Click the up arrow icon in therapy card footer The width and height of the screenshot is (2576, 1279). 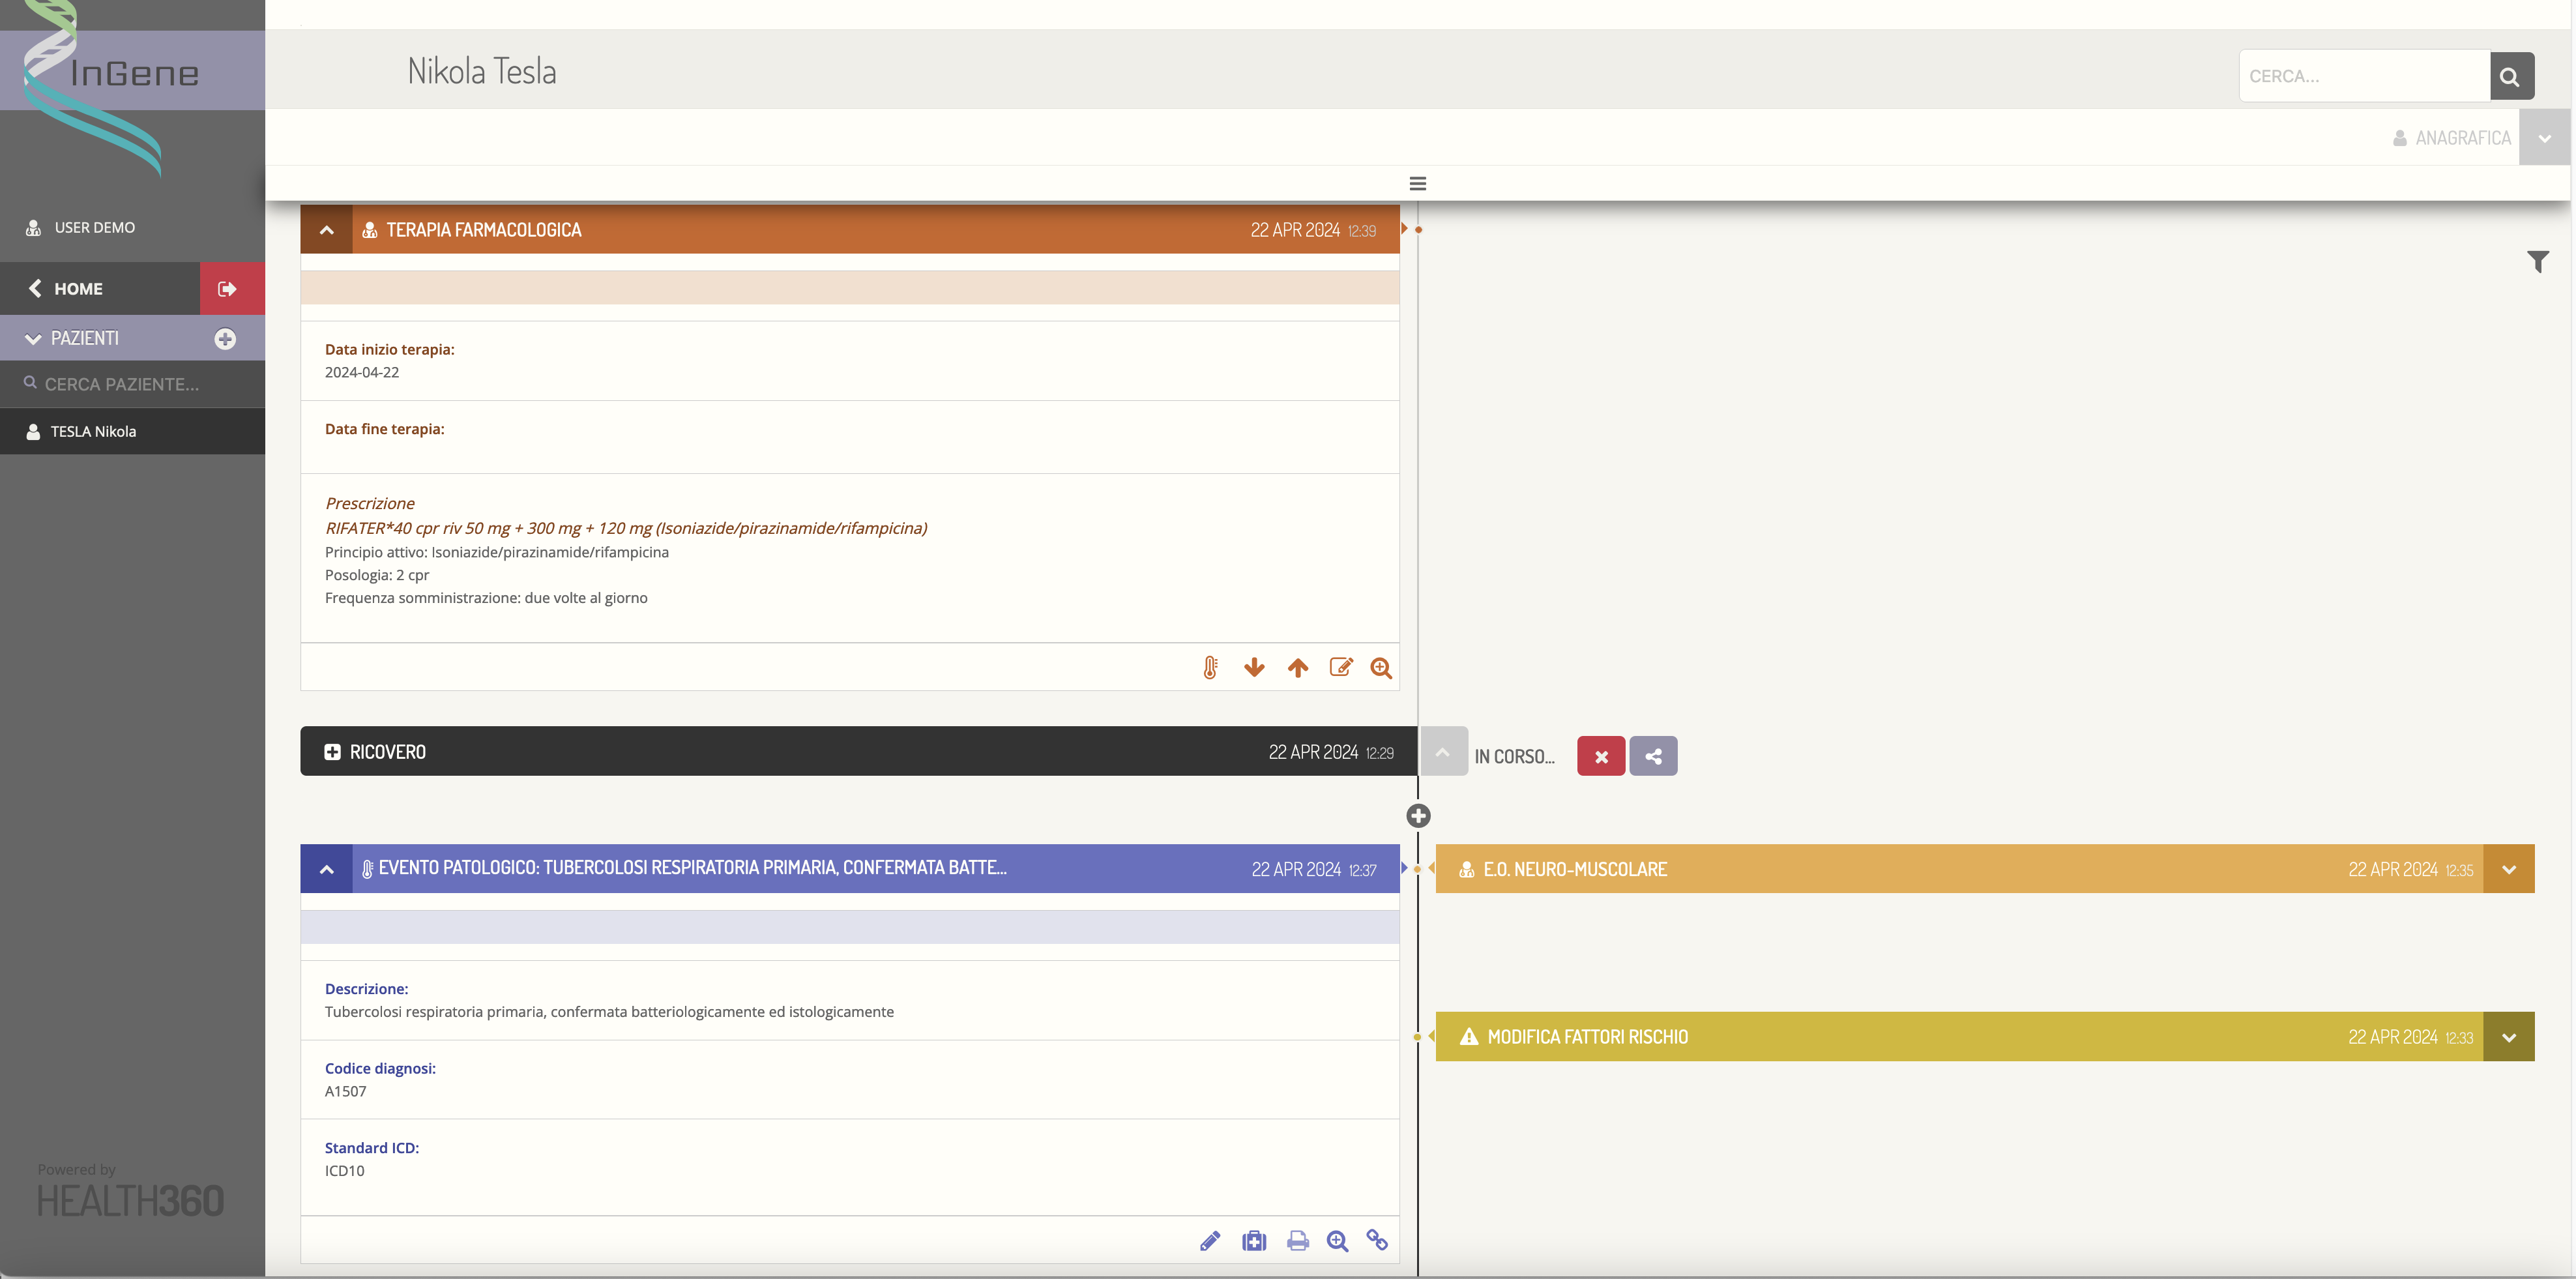(x=1298, y=668)
